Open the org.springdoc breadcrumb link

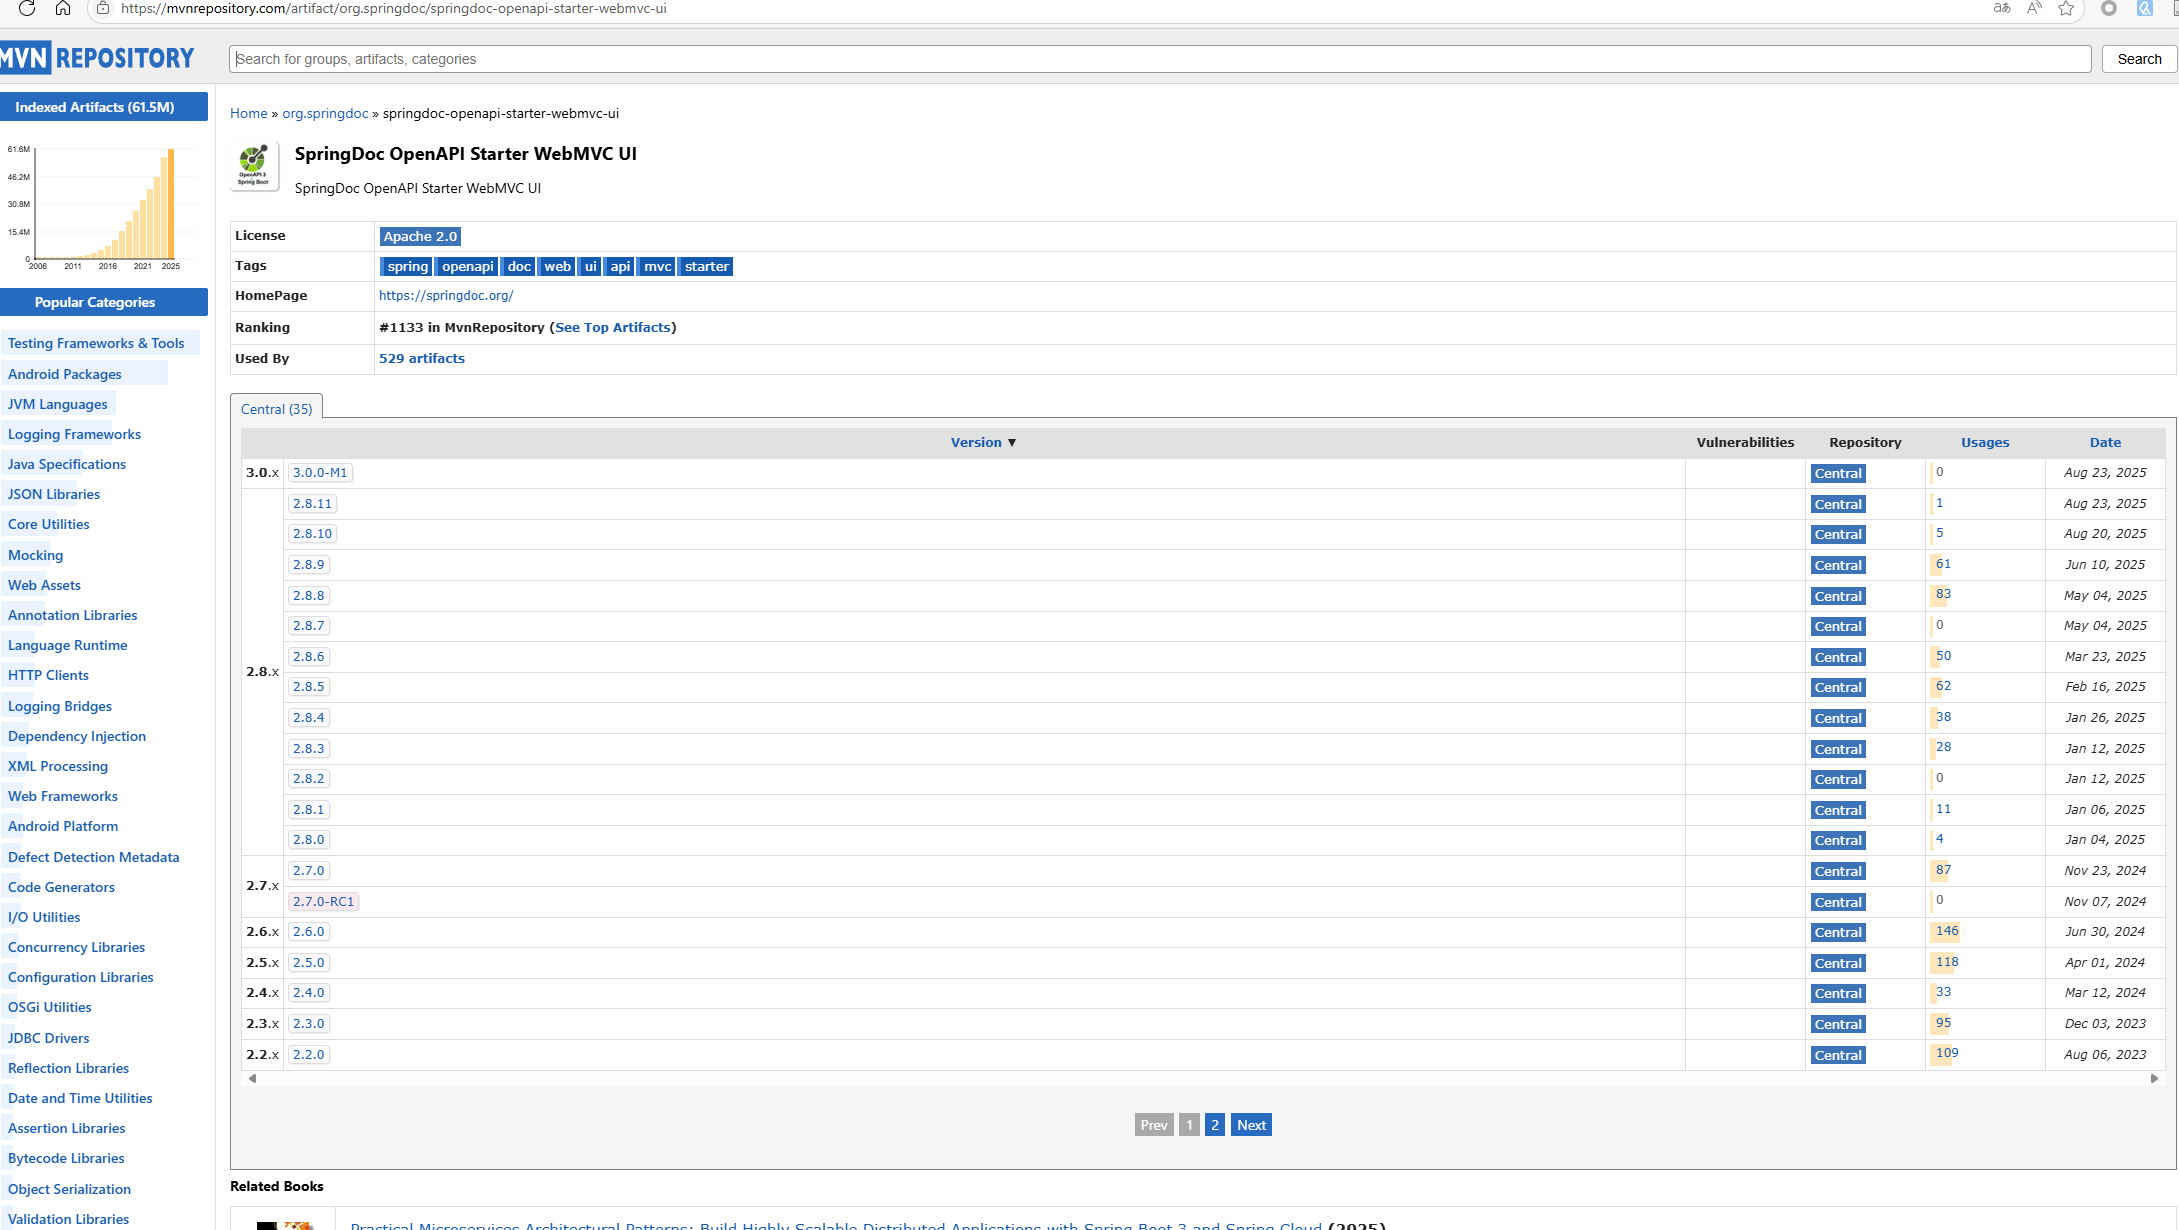(325, 113)
